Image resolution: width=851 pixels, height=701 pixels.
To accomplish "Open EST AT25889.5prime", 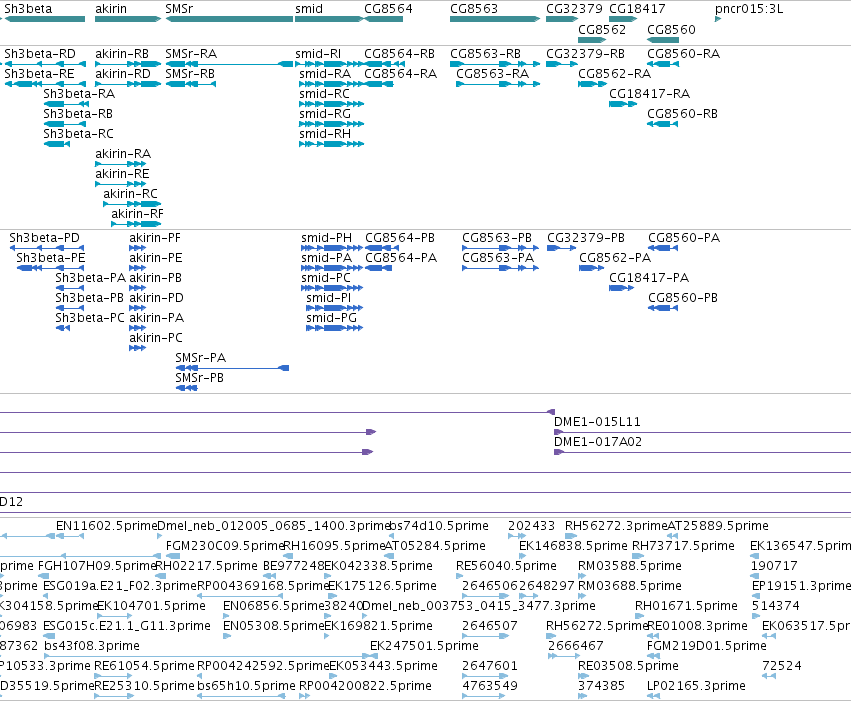I will click(x=718, y=526).
